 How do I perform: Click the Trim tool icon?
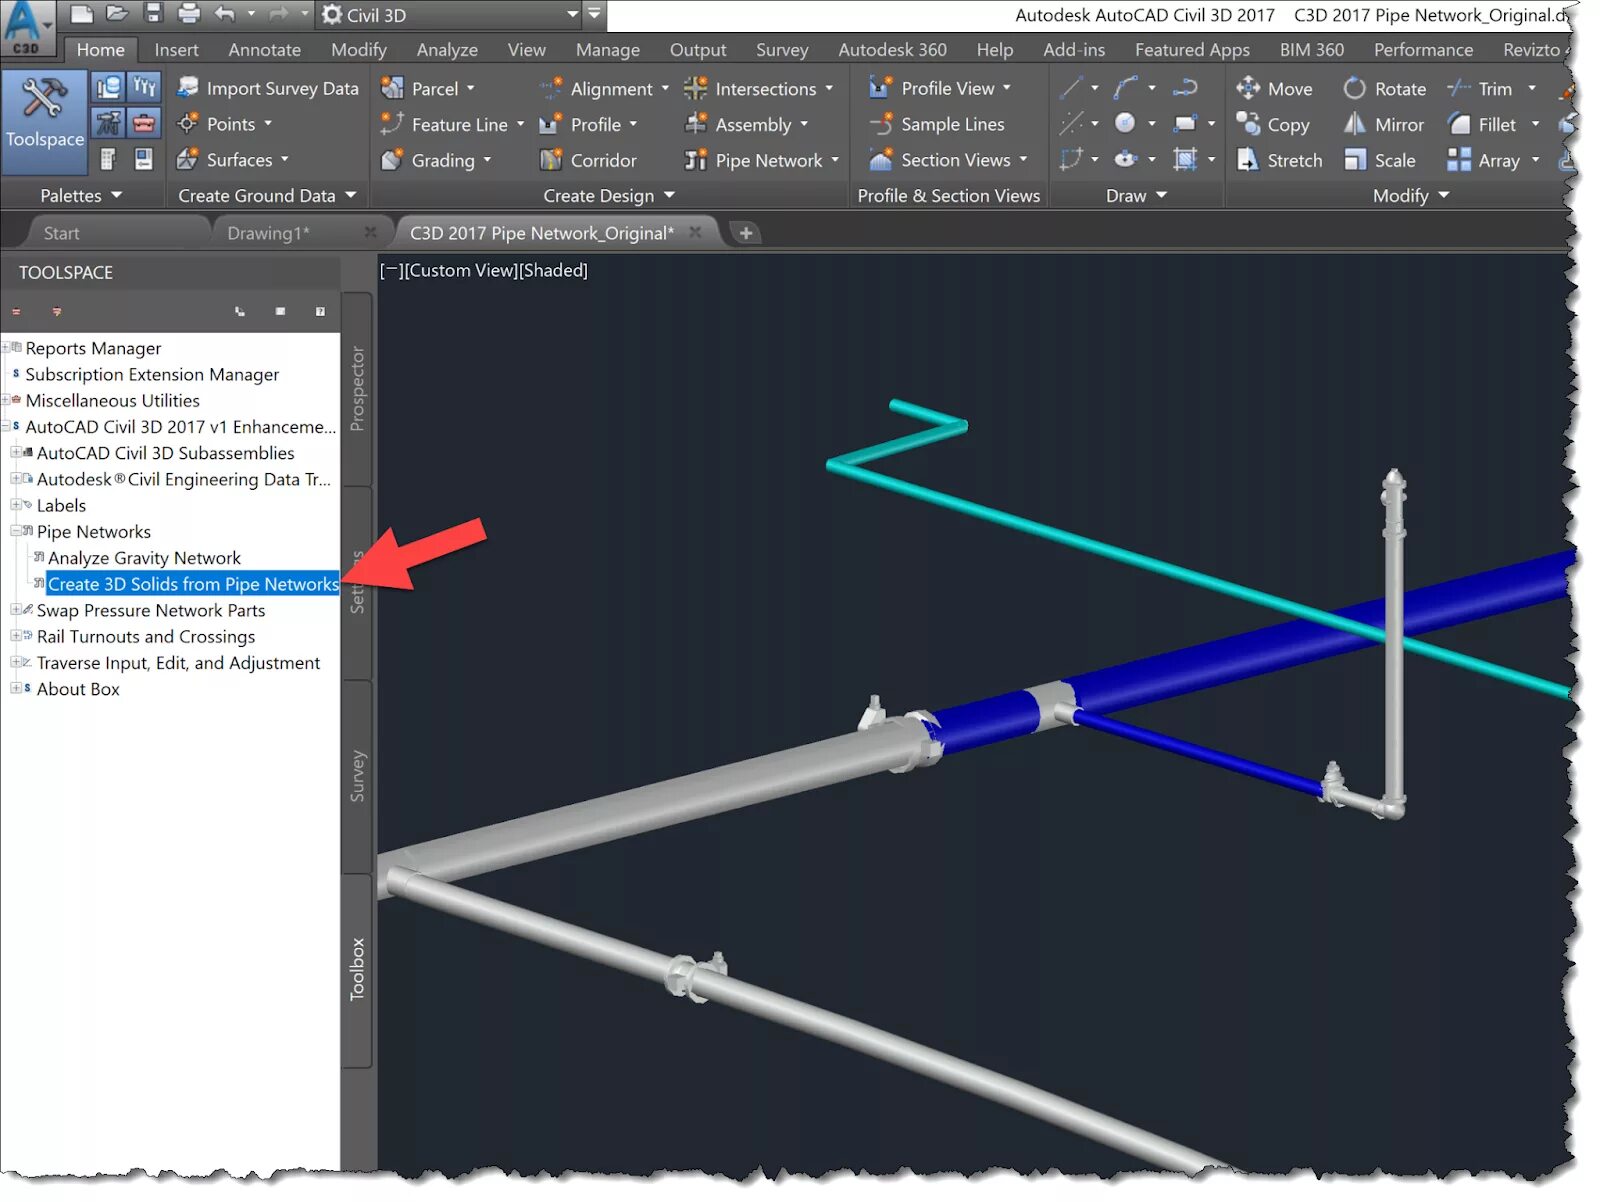click(1459, 88)
